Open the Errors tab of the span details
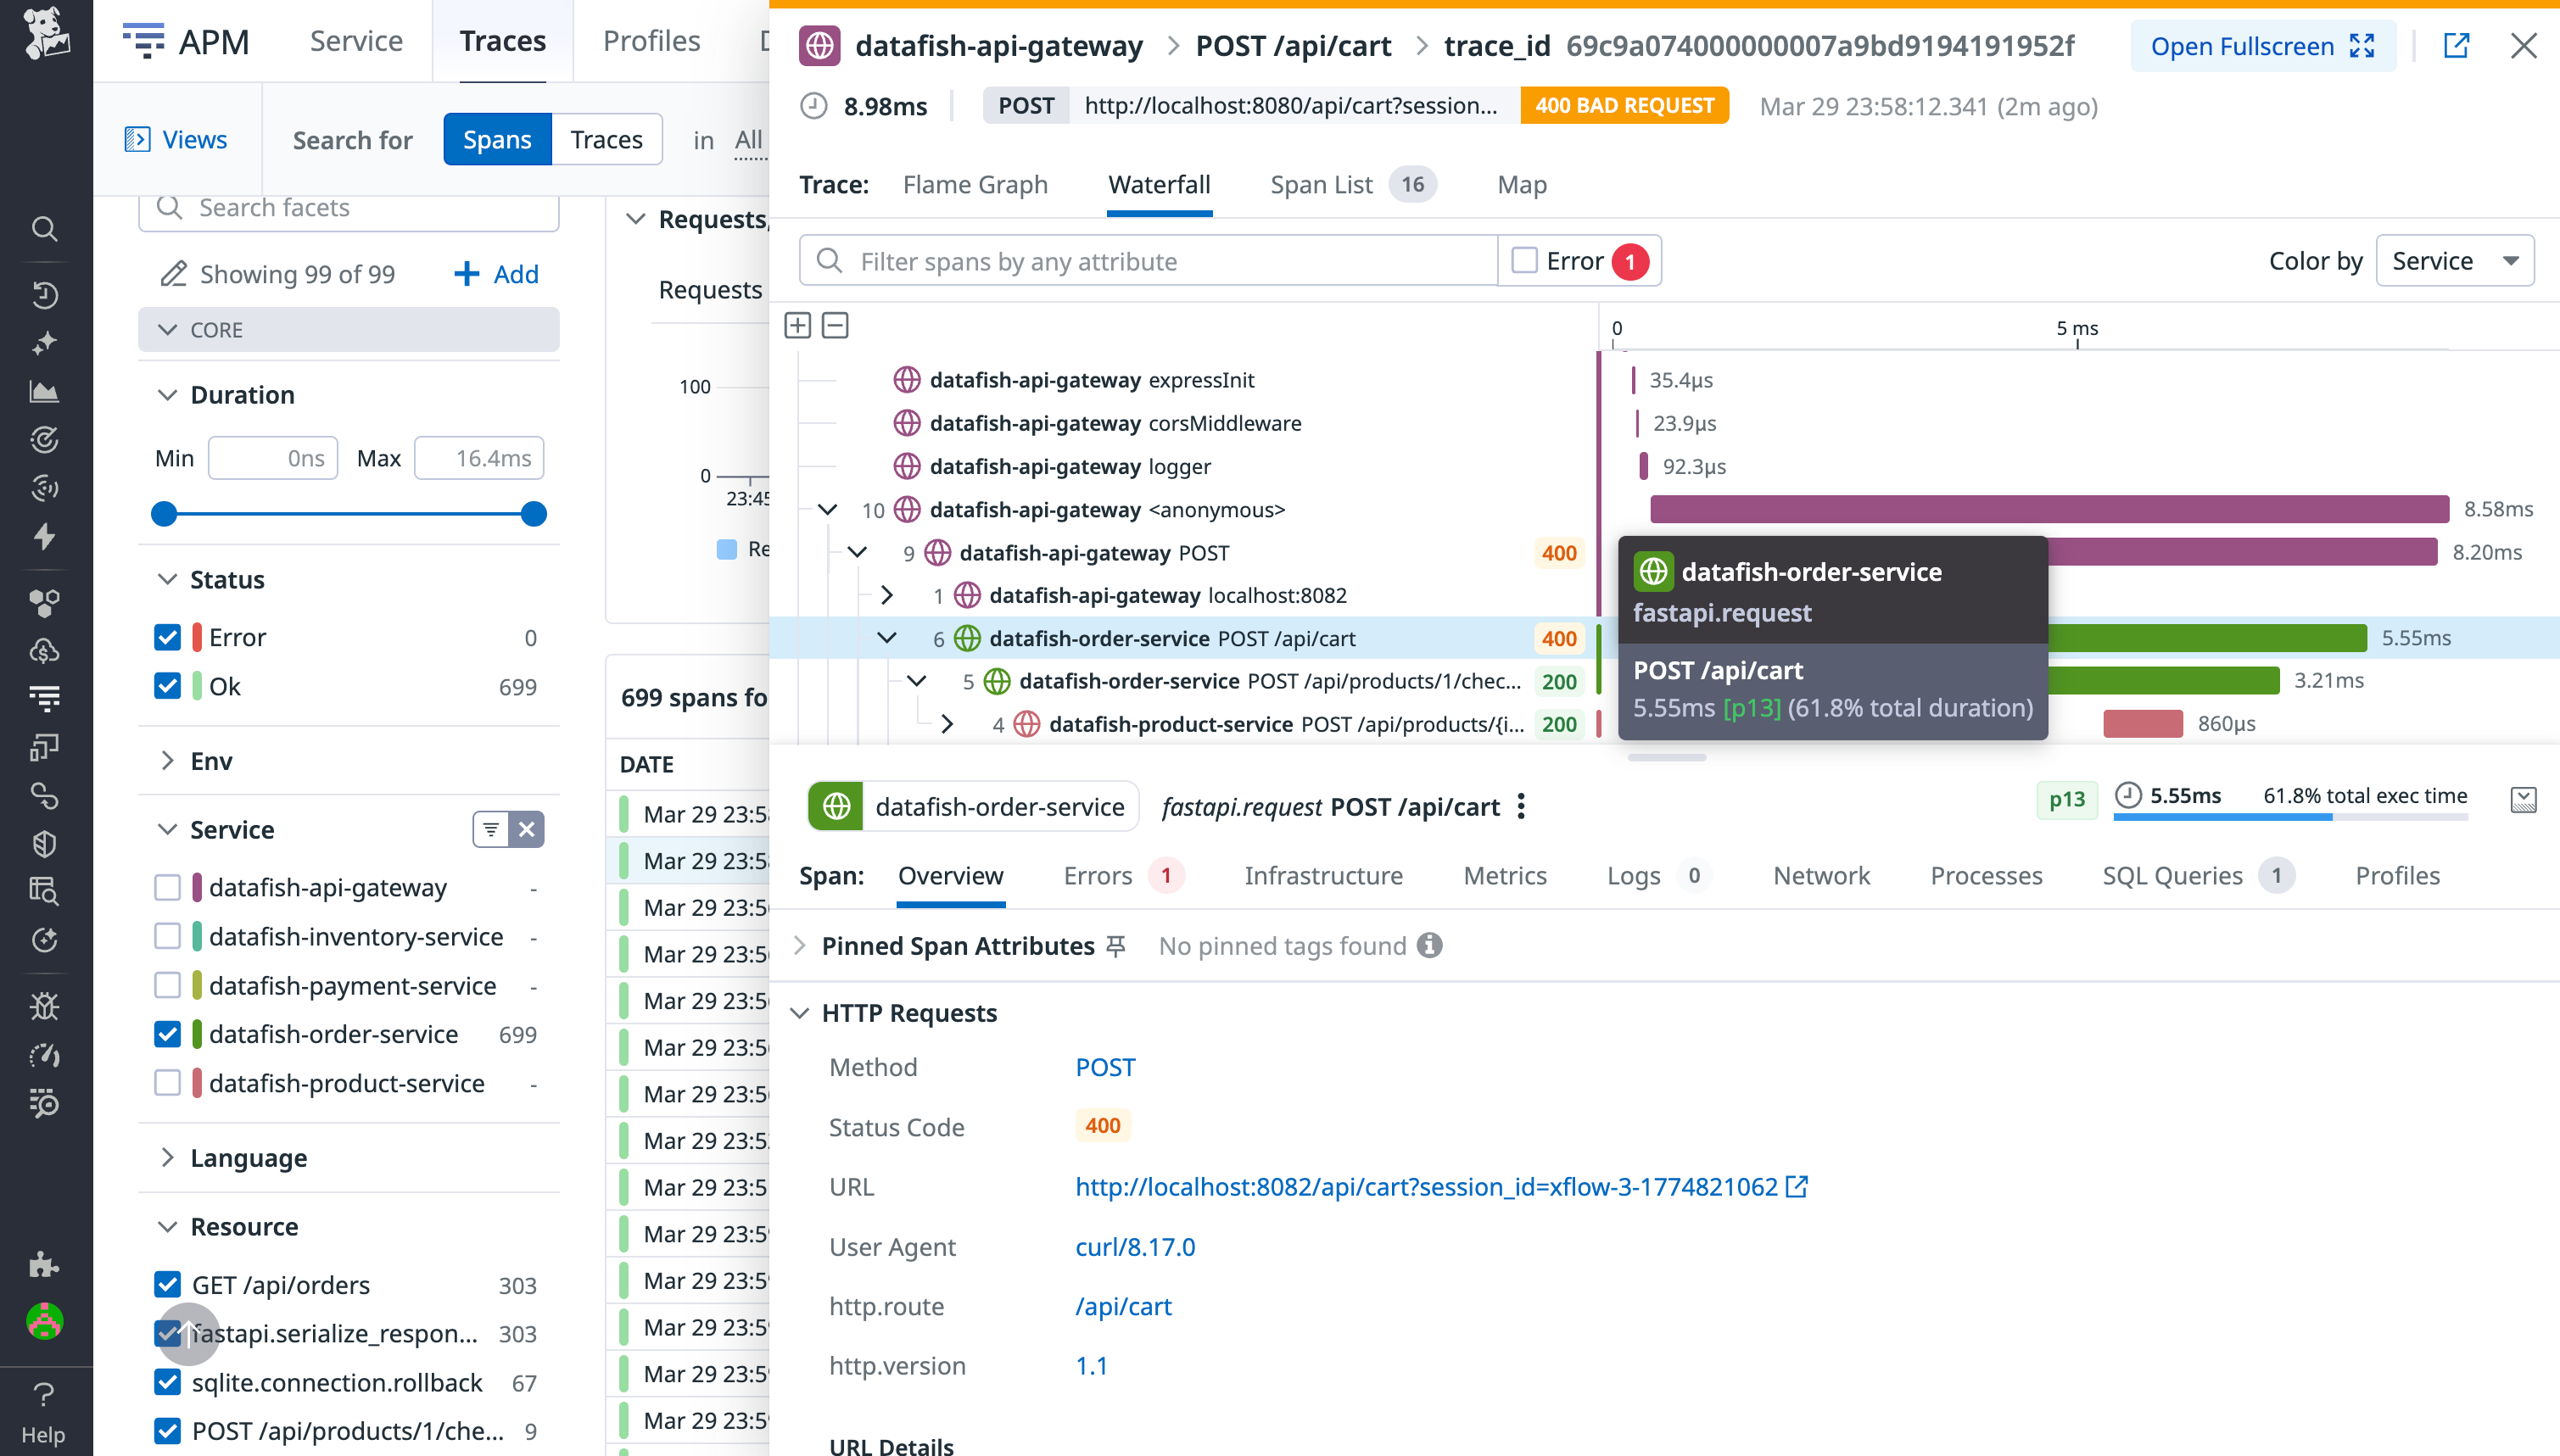This screenshot has width=2560, height=1456. (1097, 875)
